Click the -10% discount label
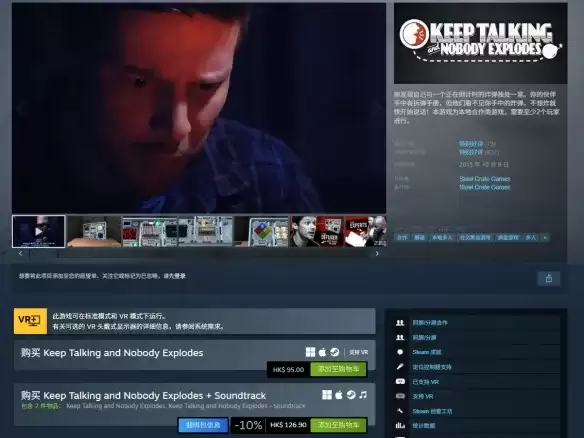This screenshot has height=438, width=584. [x=248, y=425]
